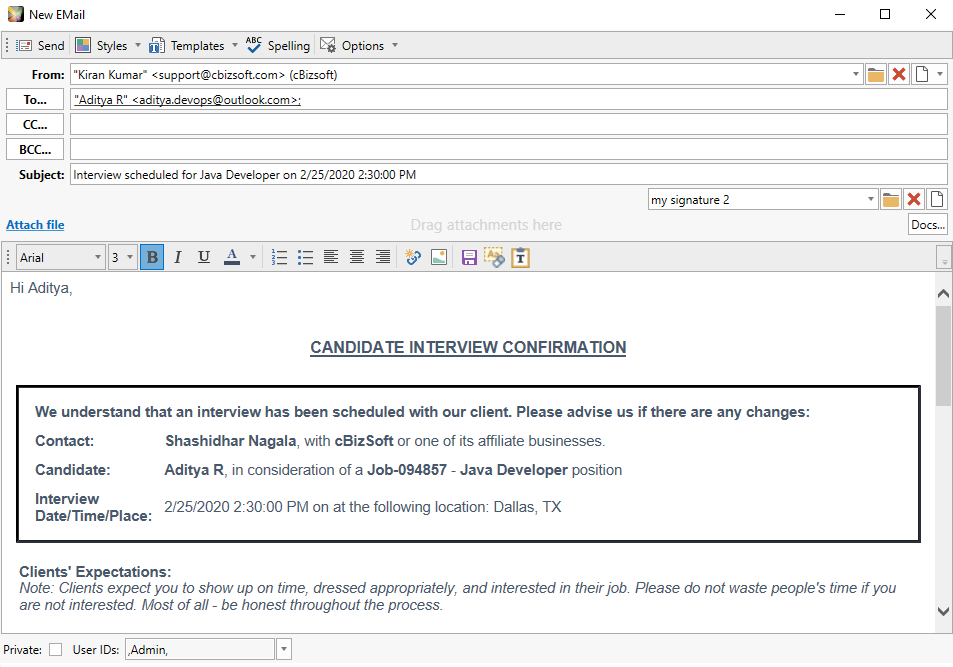This screenshot has height=667, width=953.
Task: Click the CC... button
Action: (x=35, y=125)
